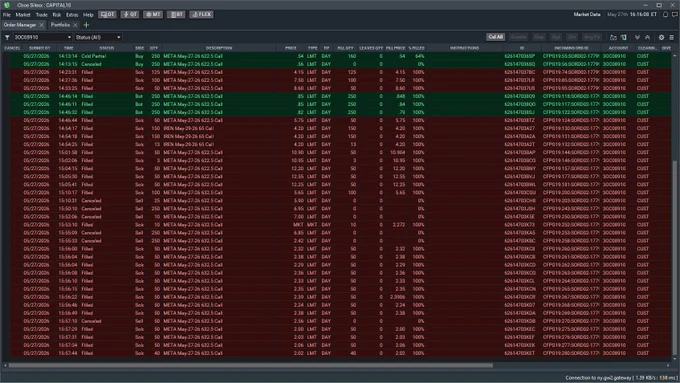Export orders to spreadsheet icon
The width and height of the screenshot is (680, 383).
click(624, 37)
